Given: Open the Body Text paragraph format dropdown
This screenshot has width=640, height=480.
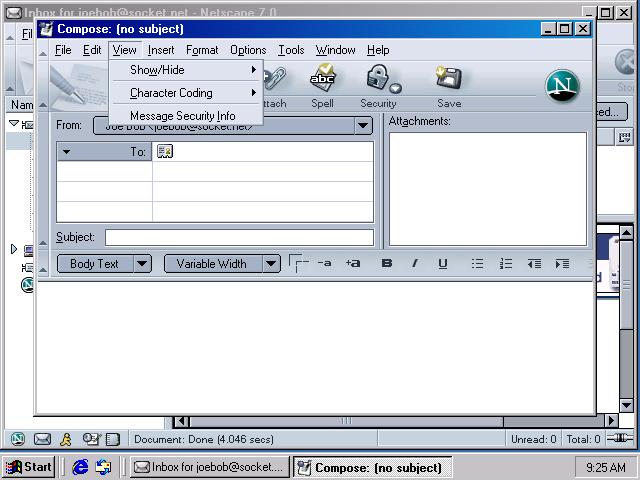Looking at the screenshot, I should coord(142,264).
